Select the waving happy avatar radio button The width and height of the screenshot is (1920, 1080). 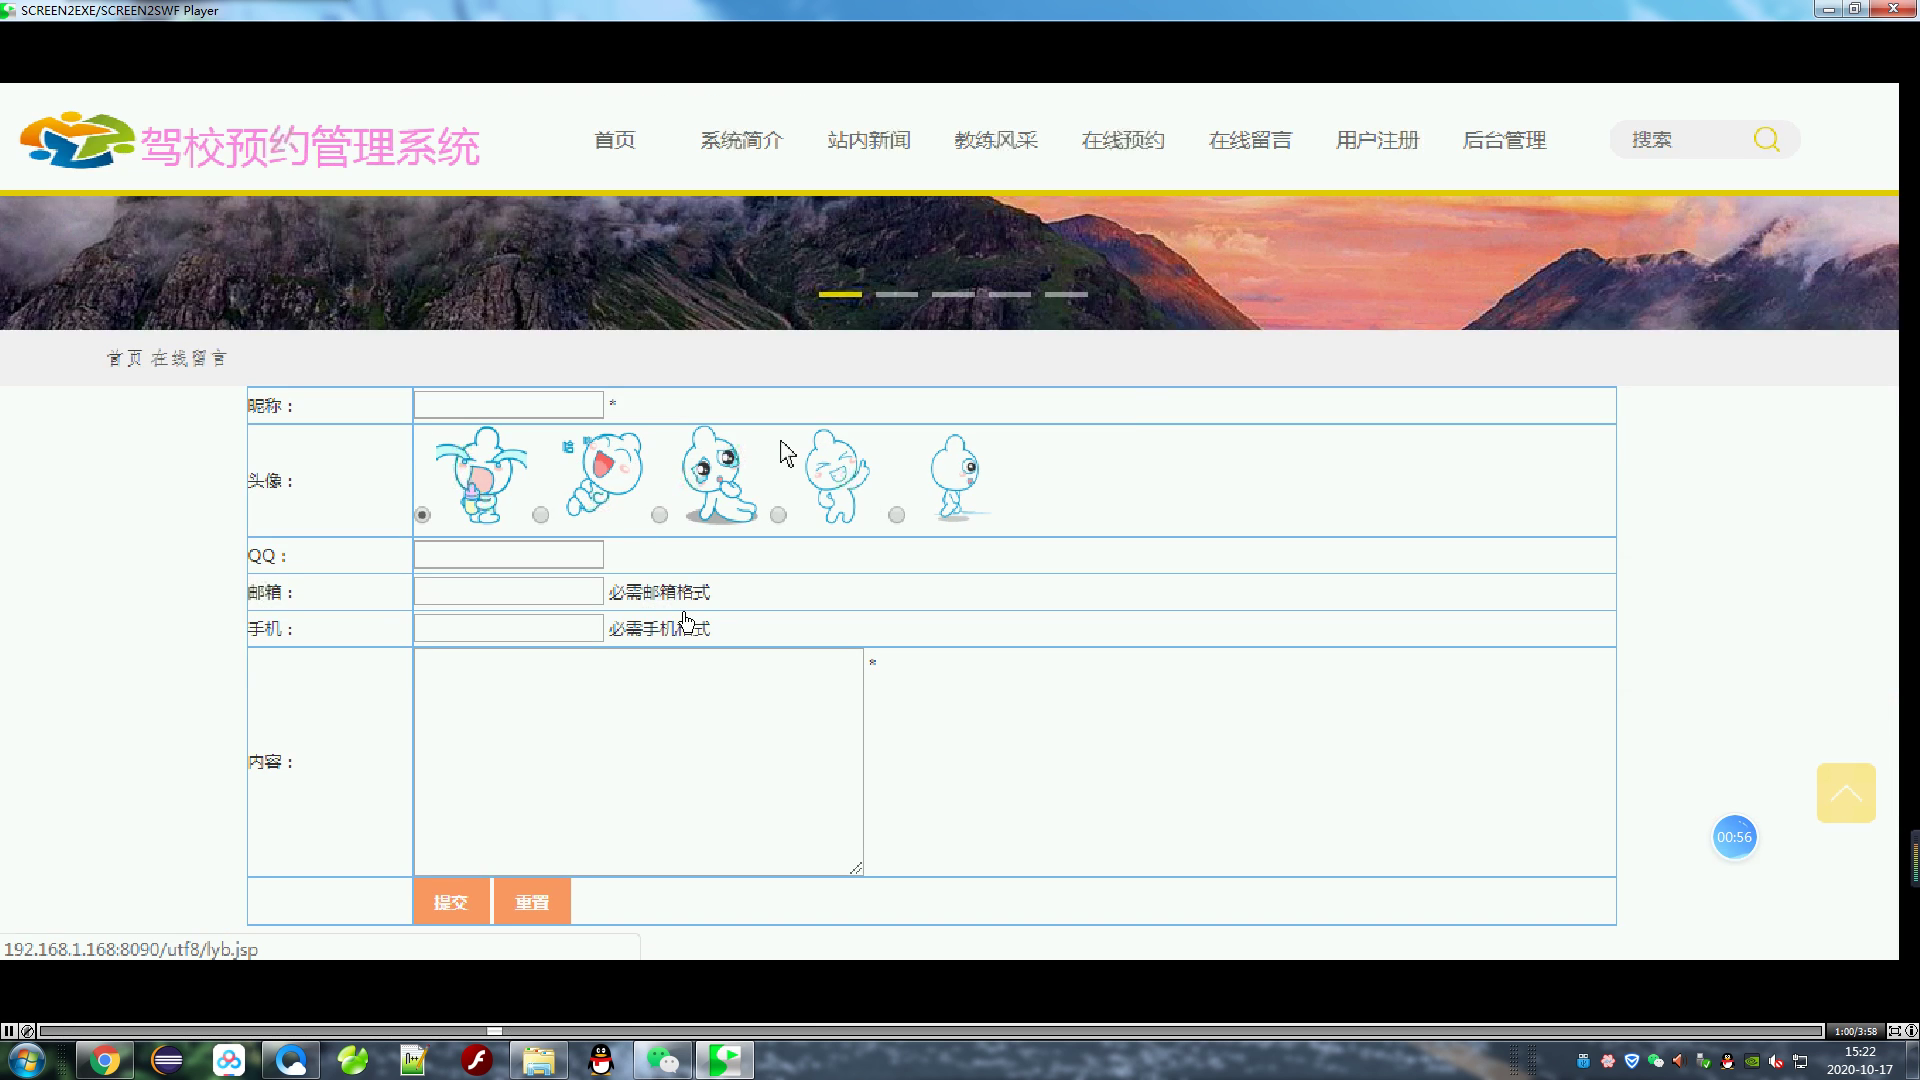(778, 515)
